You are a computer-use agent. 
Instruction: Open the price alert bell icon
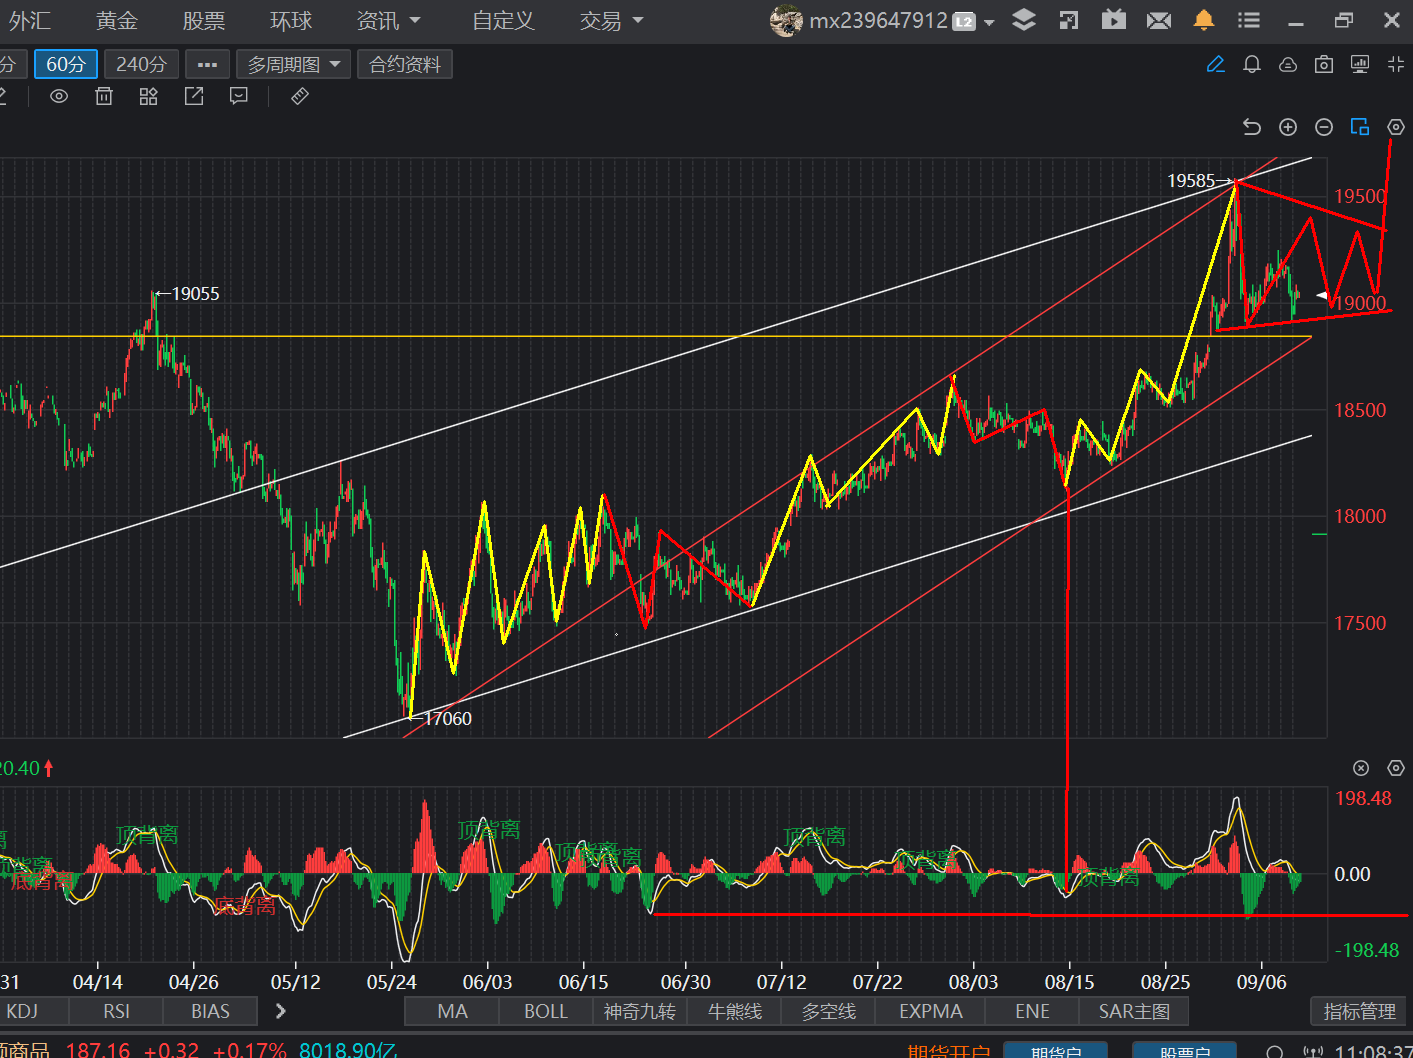click(1251, 65)
